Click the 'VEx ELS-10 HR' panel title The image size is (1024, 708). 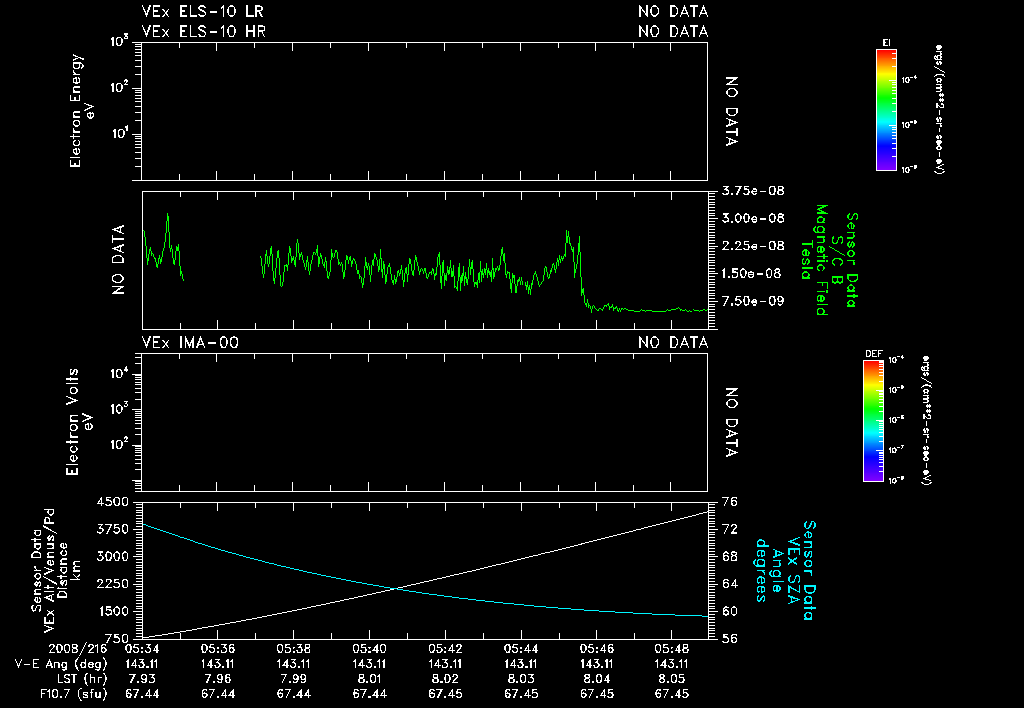tap(204, 31)
